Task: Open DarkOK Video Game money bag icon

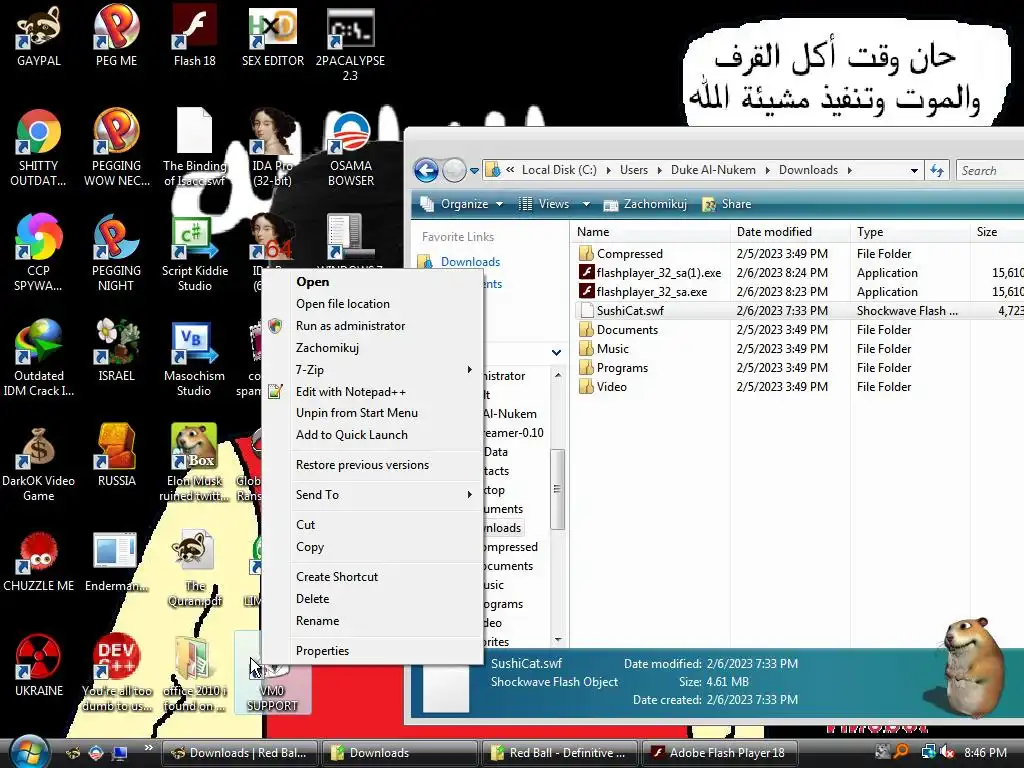Action: pos(39,463)
